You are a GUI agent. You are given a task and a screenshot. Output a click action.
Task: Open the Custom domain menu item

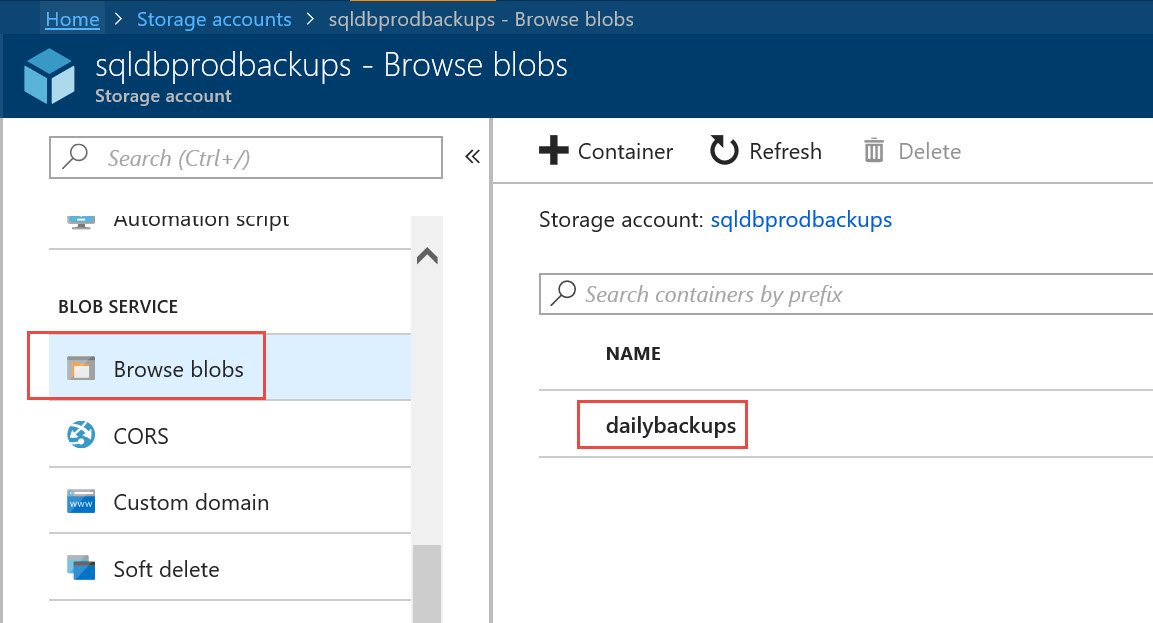(229, 502)
